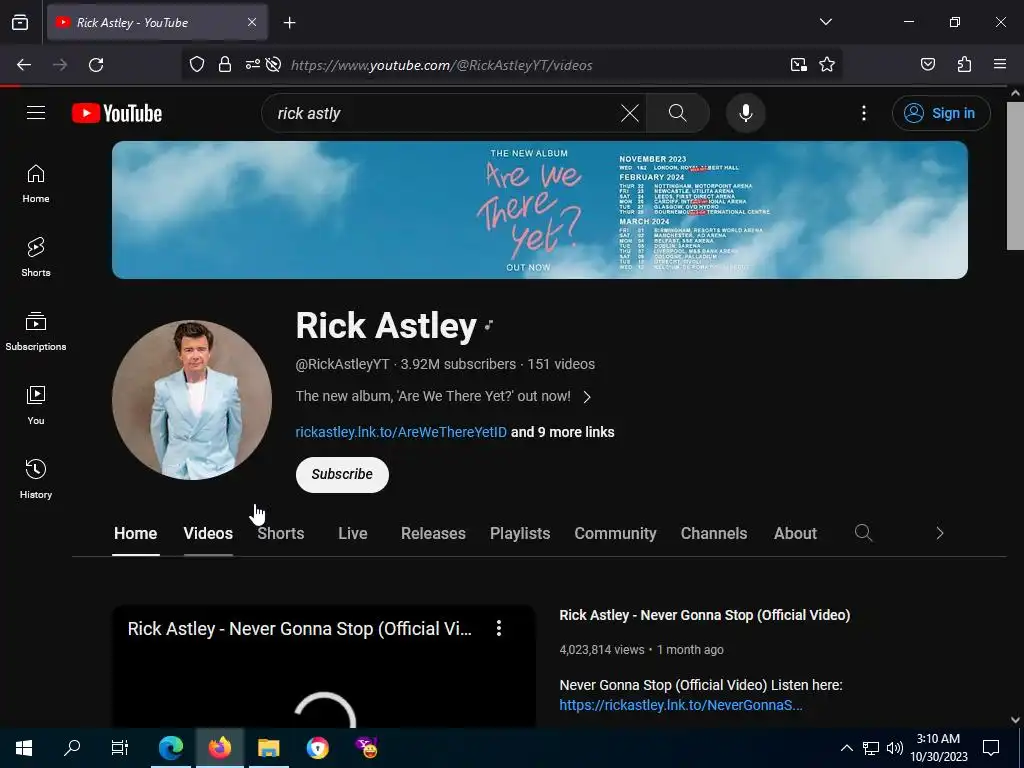
Task: Show hidden system tray icons
Action: (x=846, y=748)
